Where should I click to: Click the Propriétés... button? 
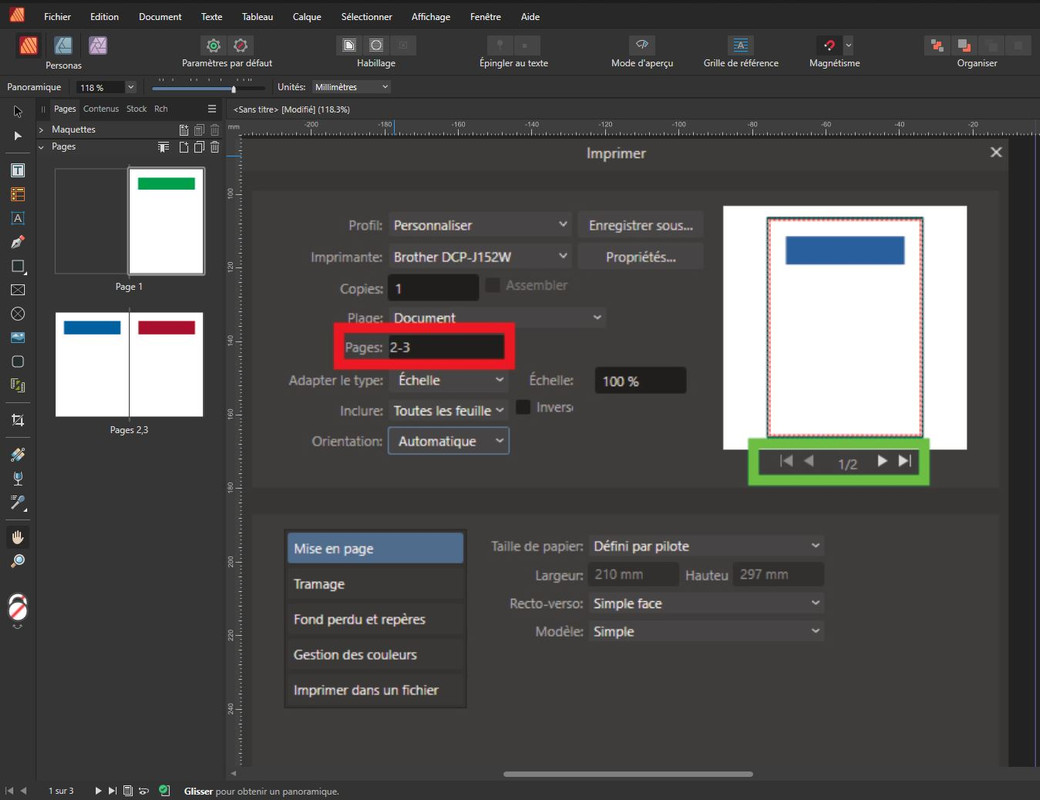641,257
